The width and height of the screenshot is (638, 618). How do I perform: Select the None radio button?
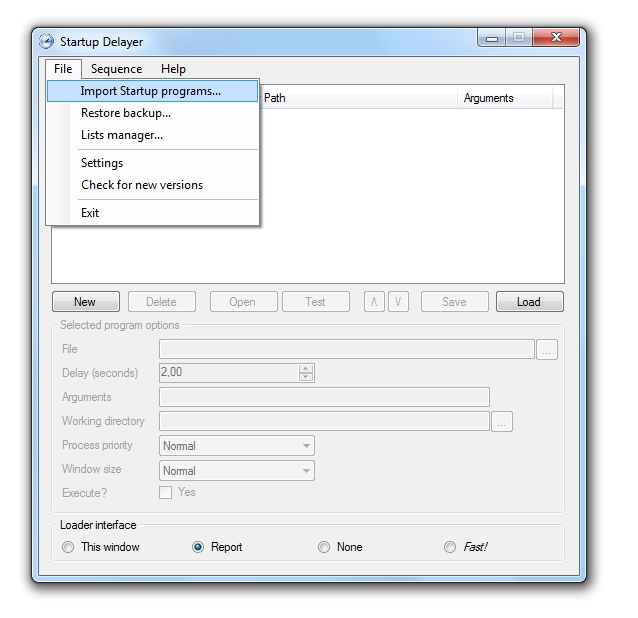tap(324, 547)
